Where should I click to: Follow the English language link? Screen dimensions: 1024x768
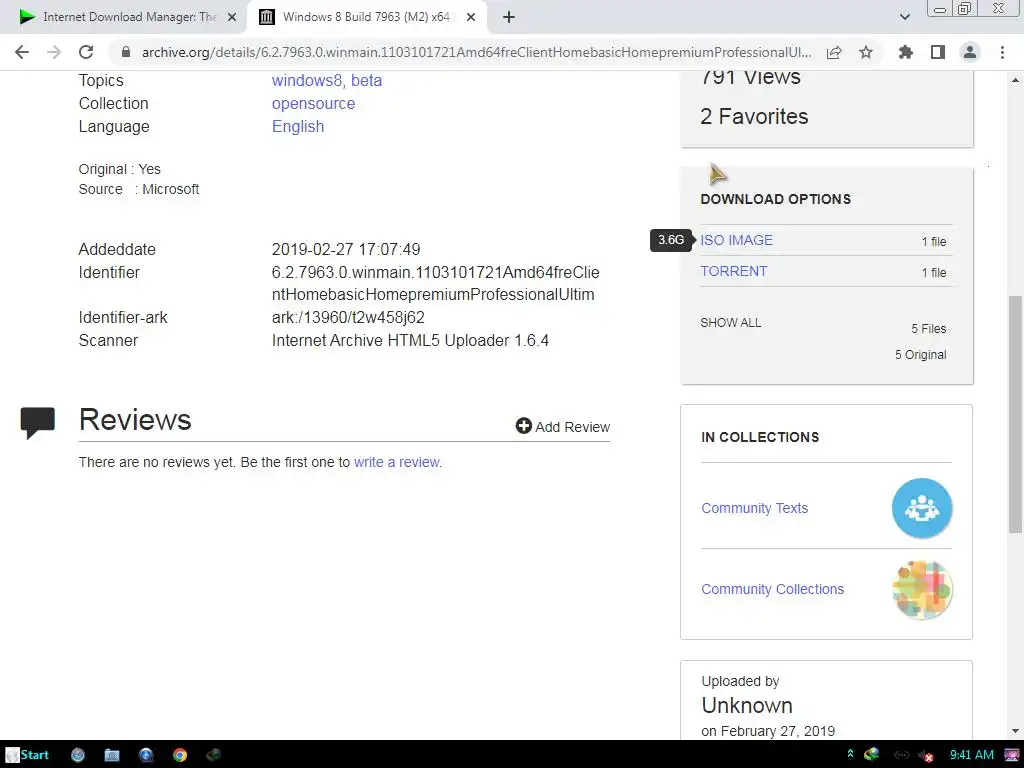(298, 126)
